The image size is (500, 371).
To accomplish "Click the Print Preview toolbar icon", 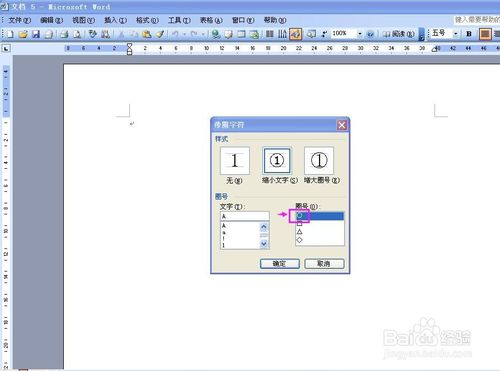I will point(77,34).
